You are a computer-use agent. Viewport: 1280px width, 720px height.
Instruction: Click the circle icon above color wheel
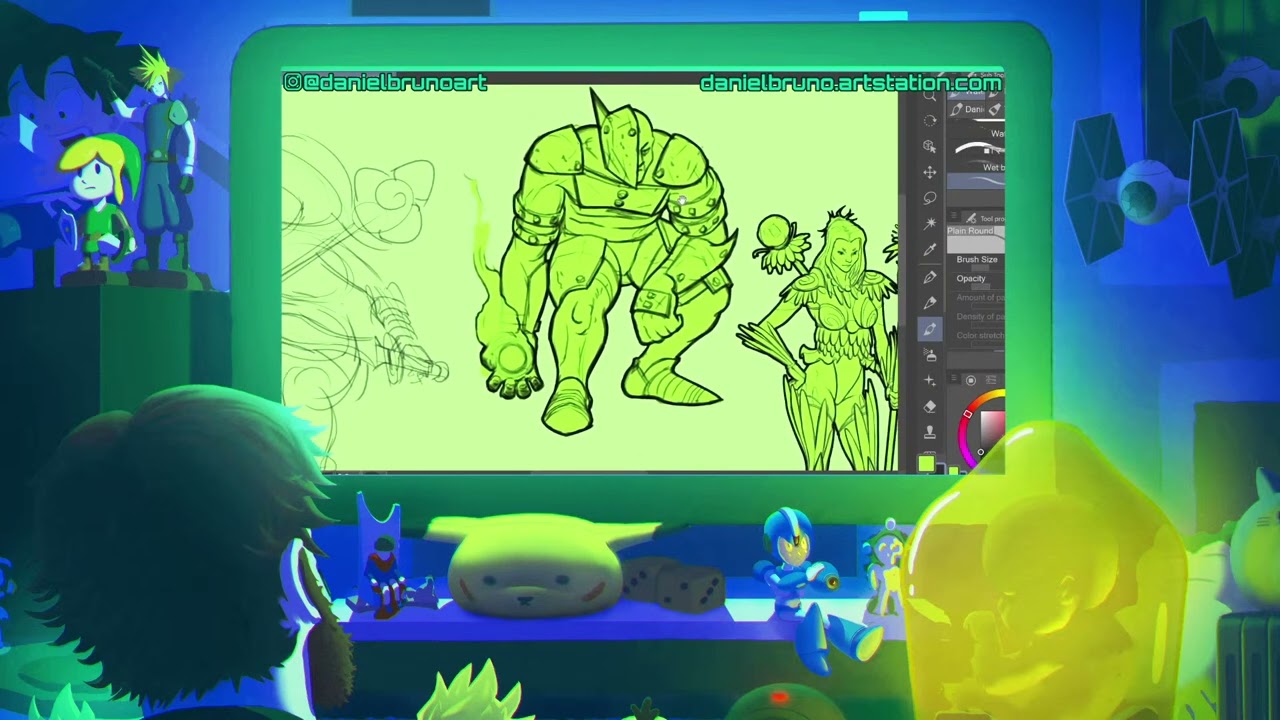point(971,381)
